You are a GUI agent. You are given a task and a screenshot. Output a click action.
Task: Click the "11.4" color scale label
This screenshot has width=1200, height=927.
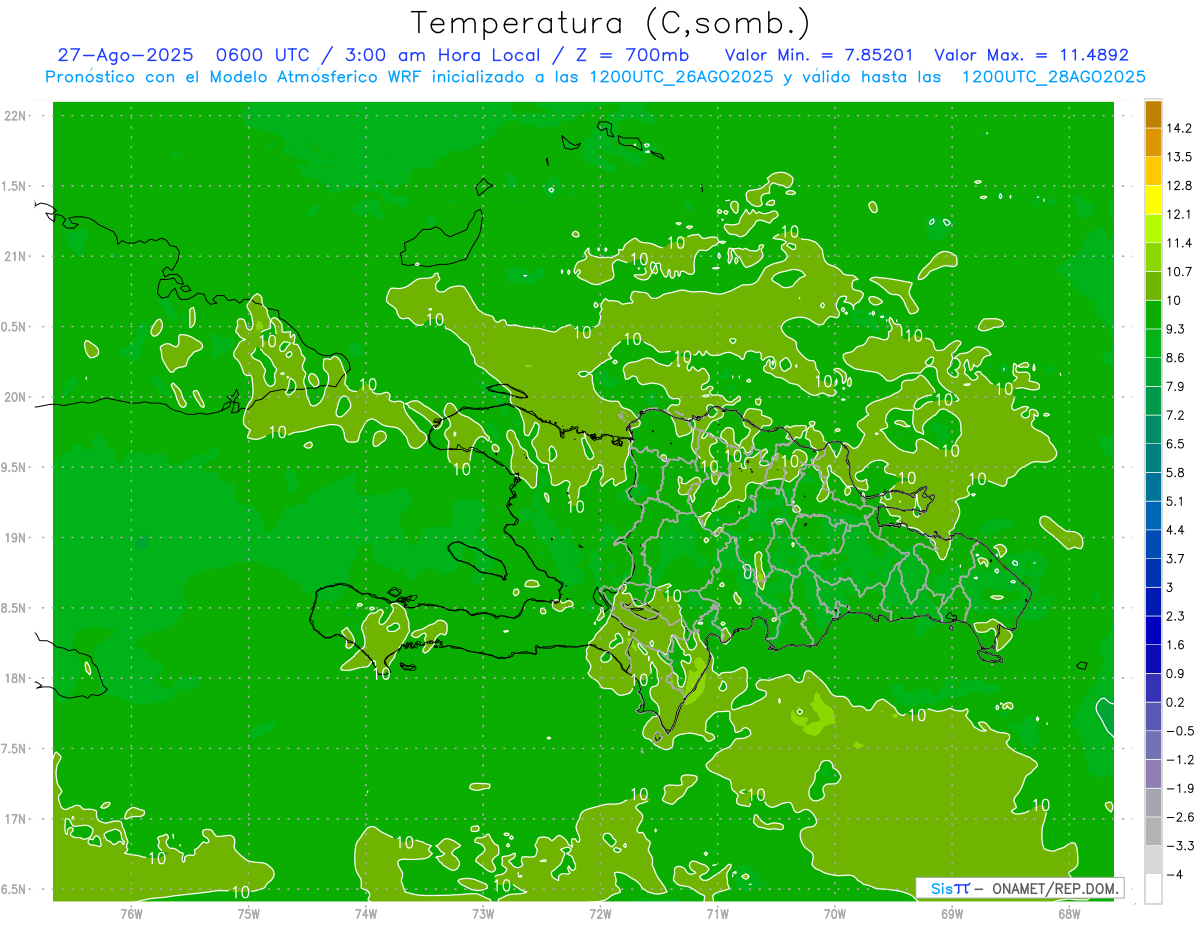[x=1179, y=243]
